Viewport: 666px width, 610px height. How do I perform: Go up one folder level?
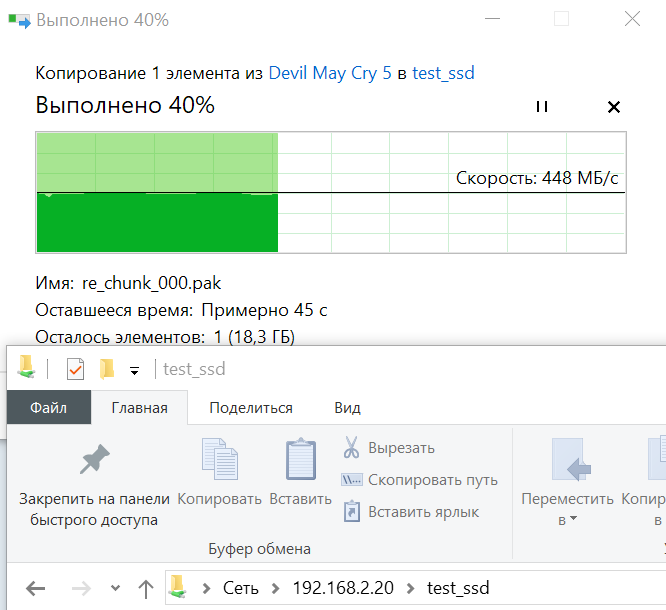(x=146, y=589)
